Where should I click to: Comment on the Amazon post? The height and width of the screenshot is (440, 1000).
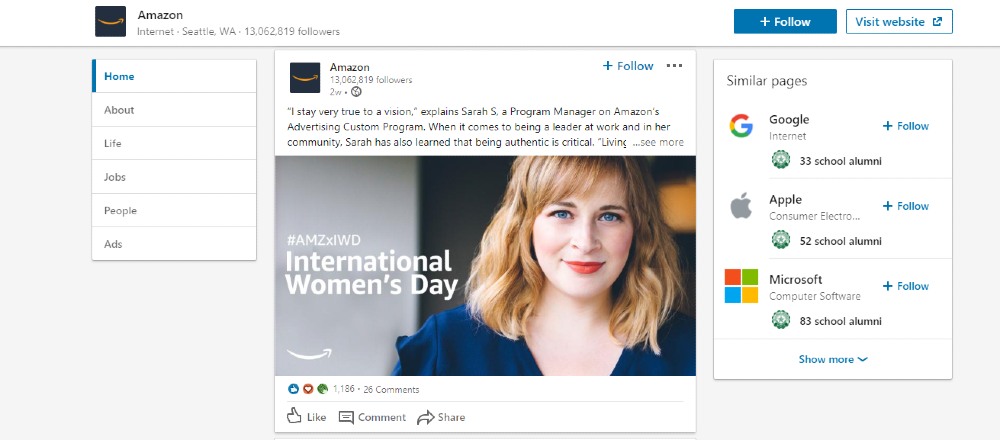coord(372,417)
